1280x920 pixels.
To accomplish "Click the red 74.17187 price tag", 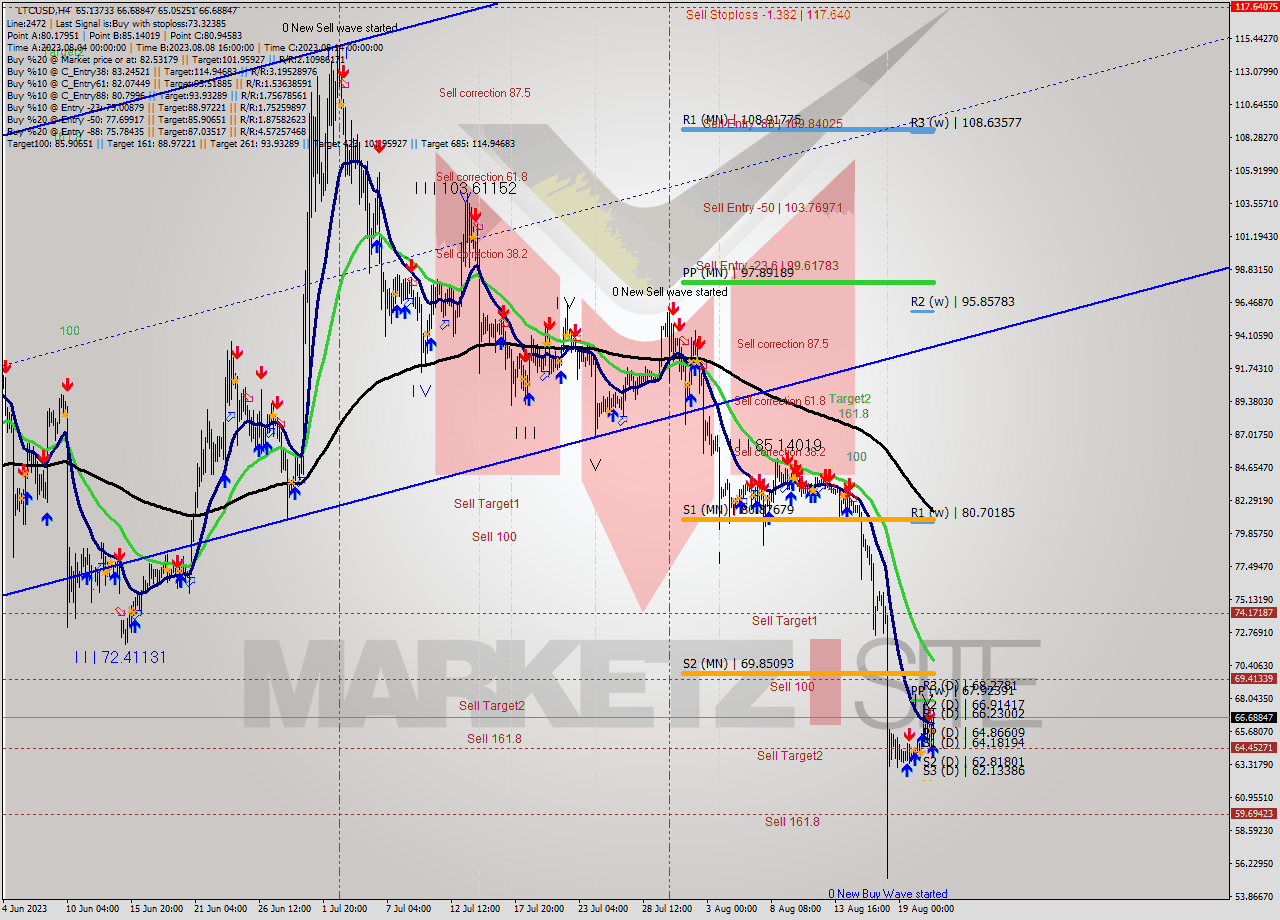I will click(x=1254, y=613).
